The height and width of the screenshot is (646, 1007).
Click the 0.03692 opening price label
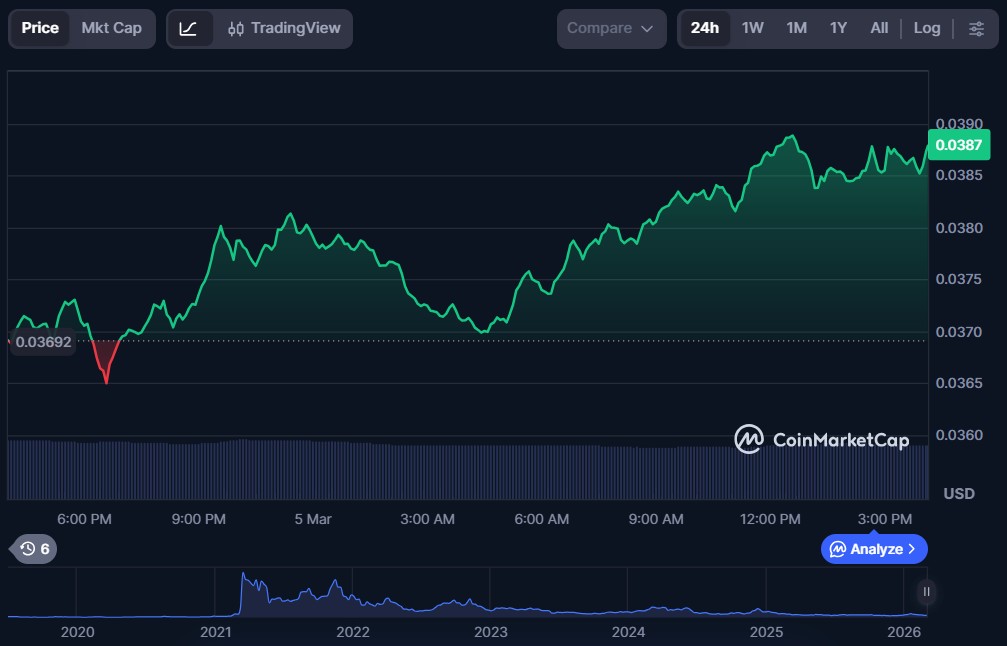pos(43,342)
